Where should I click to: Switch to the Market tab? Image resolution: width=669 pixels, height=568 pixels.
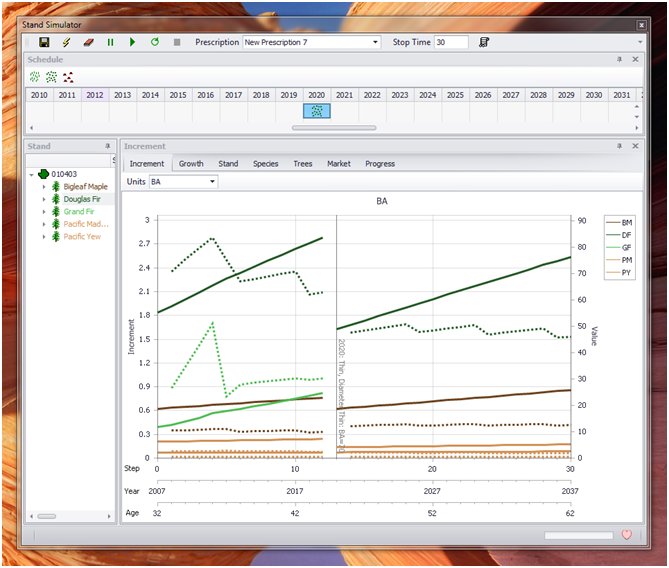339,164
